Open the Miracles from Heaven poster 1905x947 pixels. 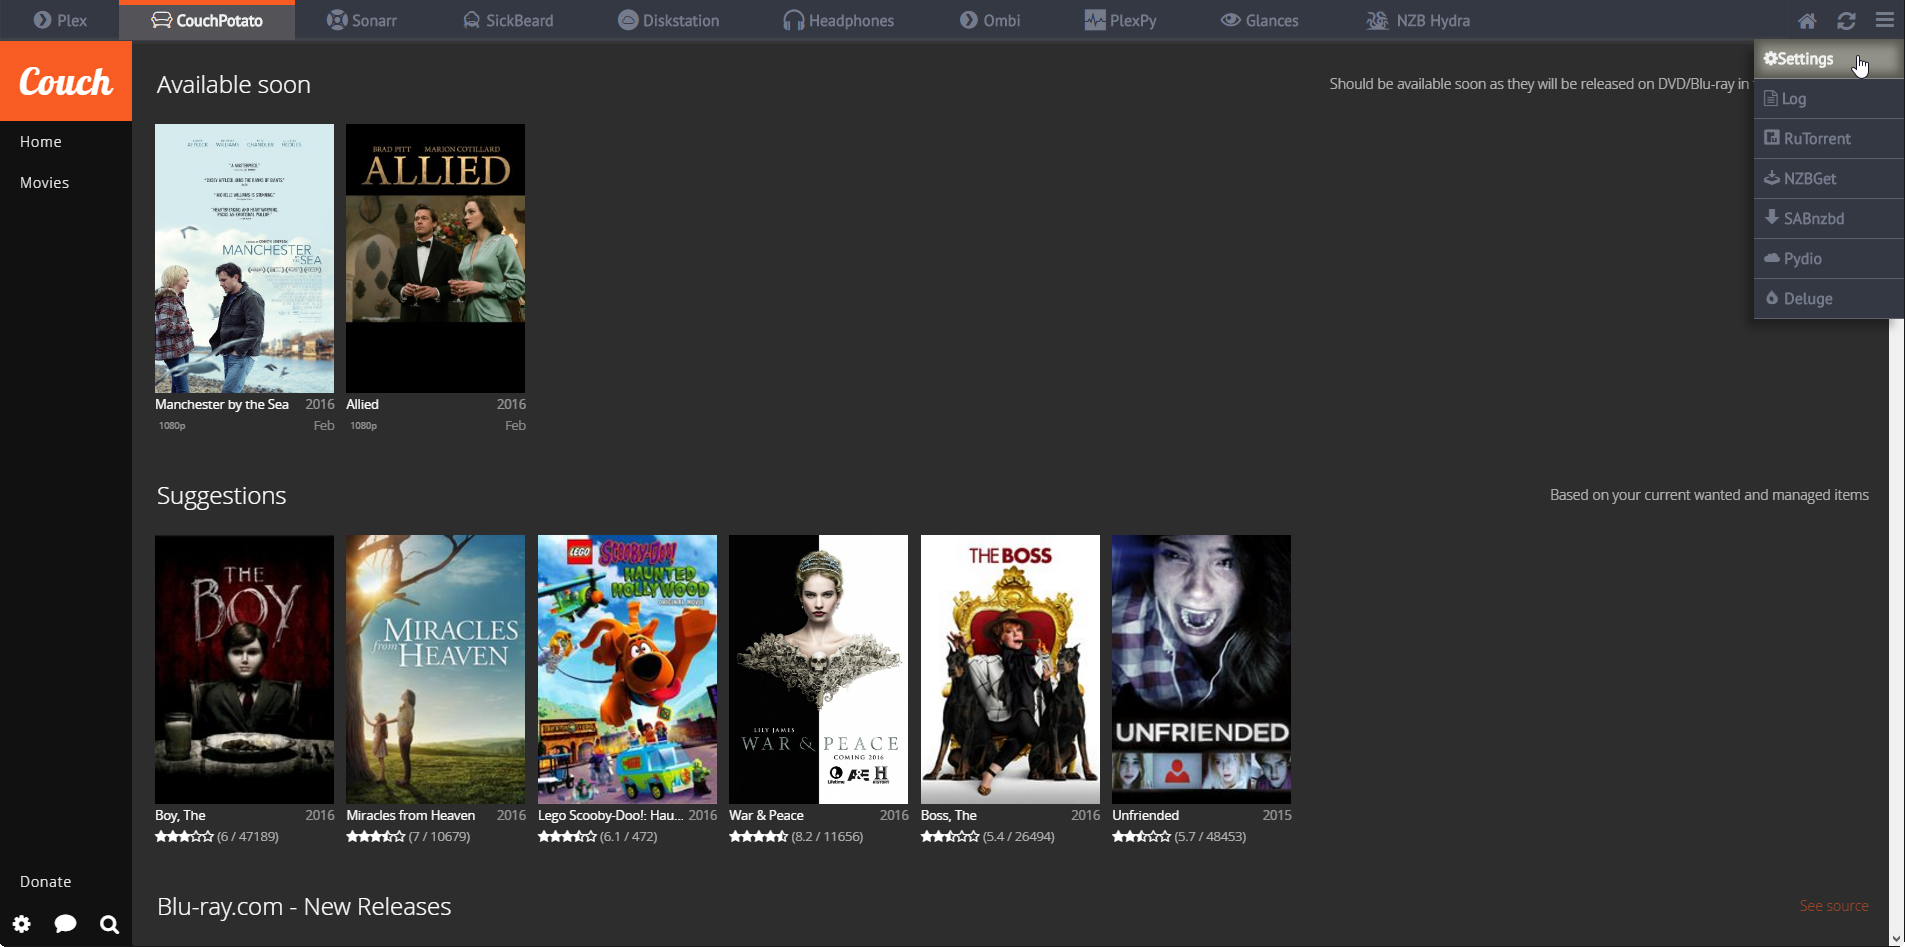[435, 669]
